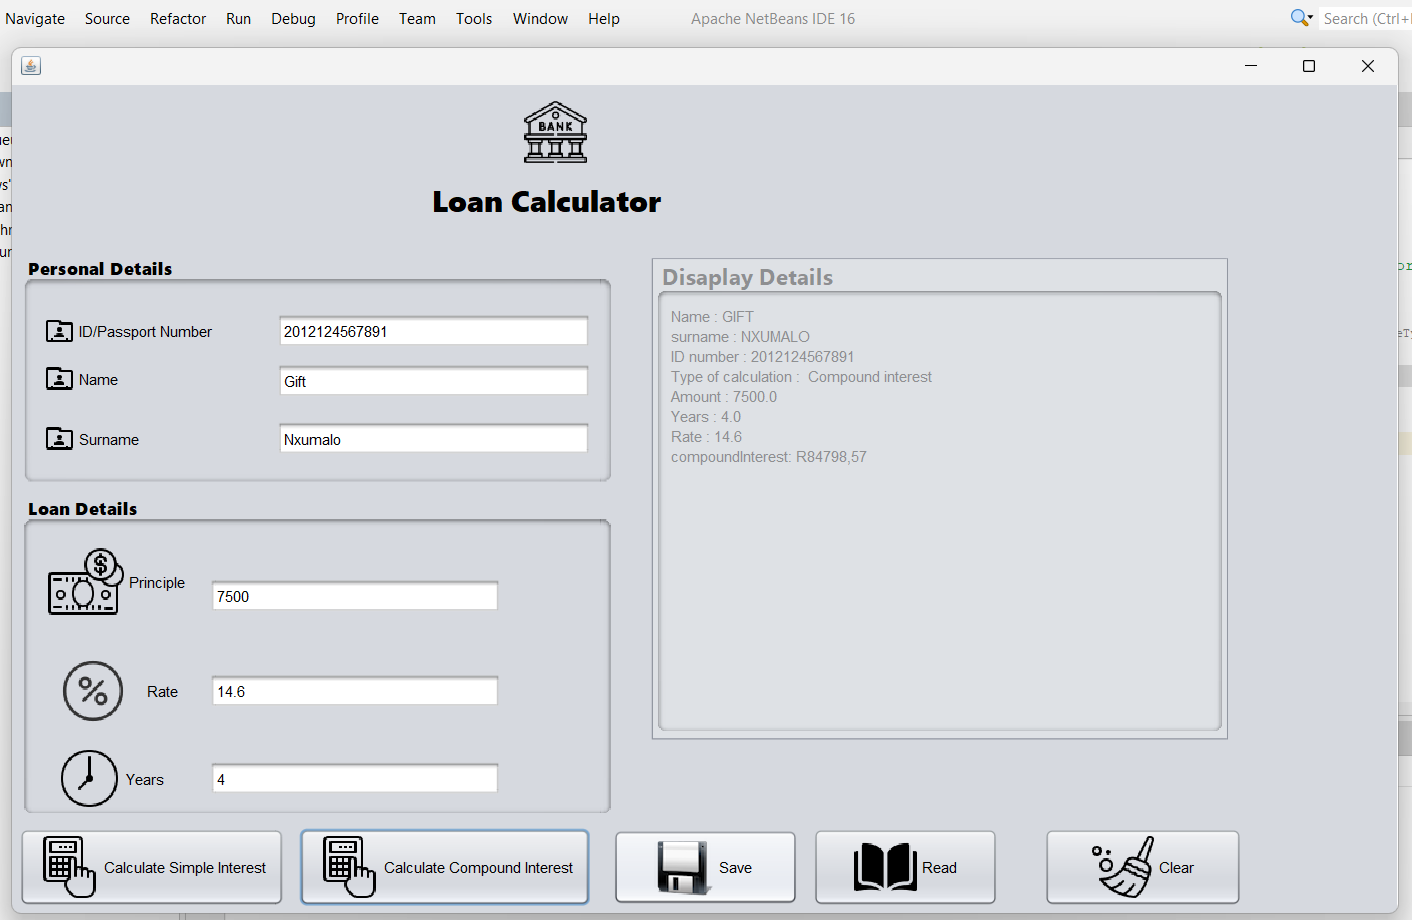Click the clock icon beside Years
This screenshot has width=1412, height=920.
coord(88,778)
